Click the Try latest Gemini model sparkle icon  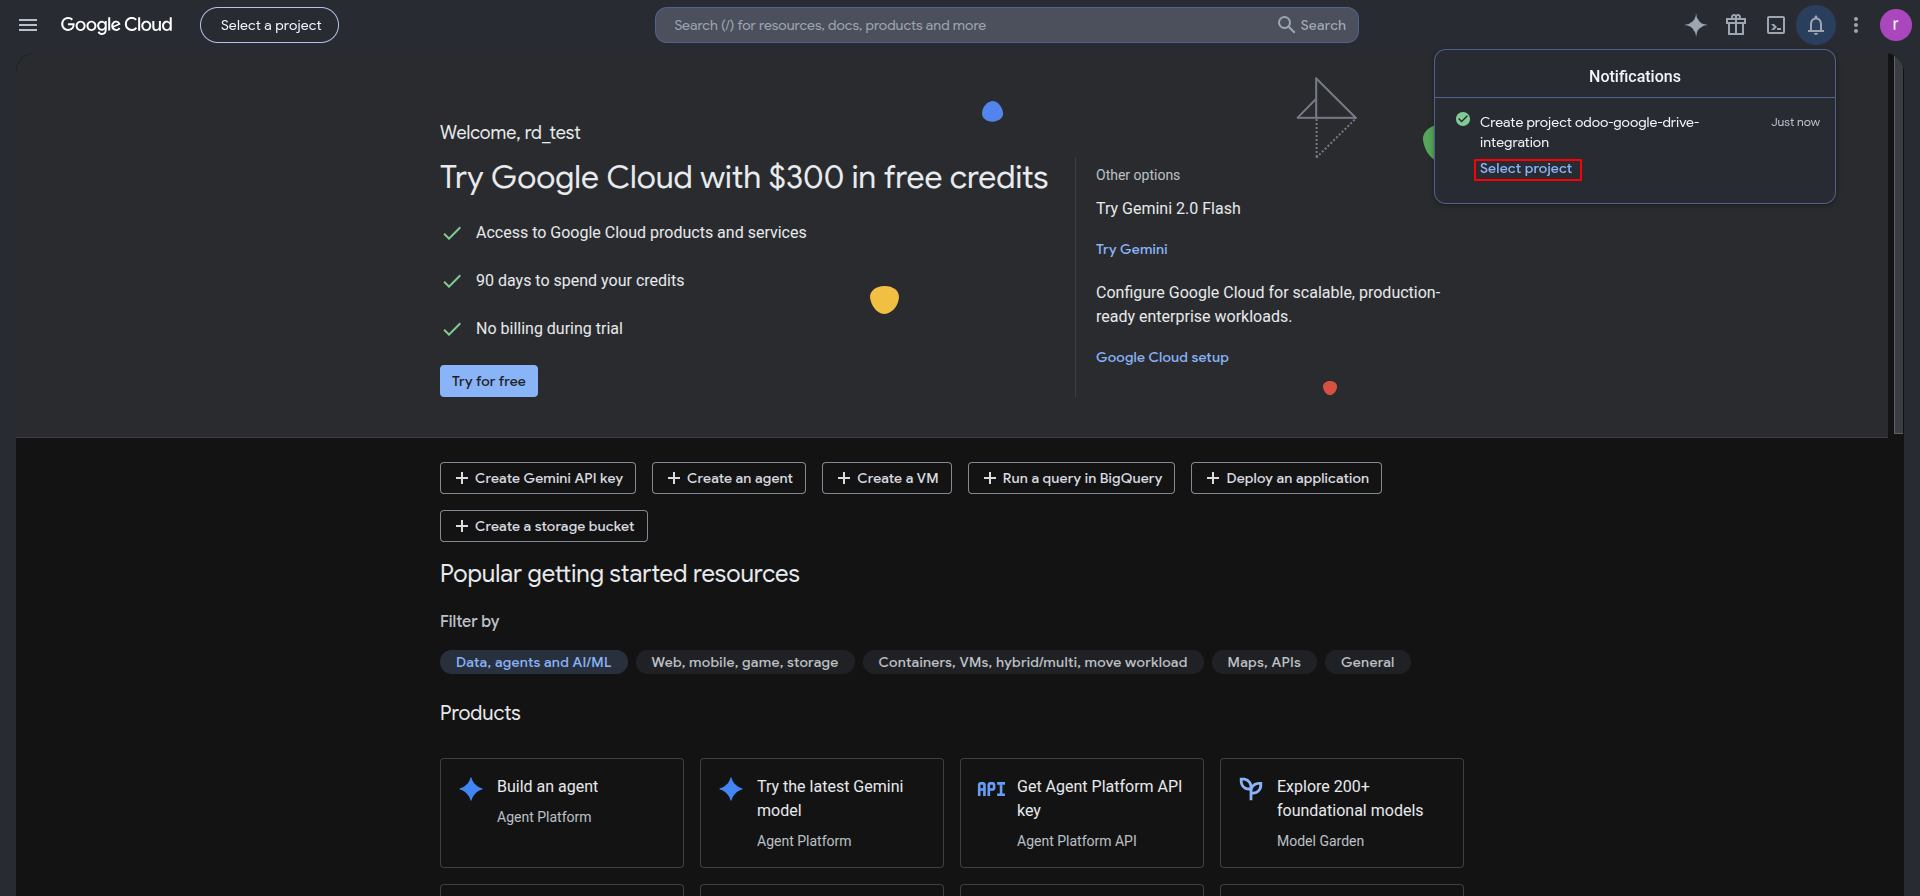[731, 788]
